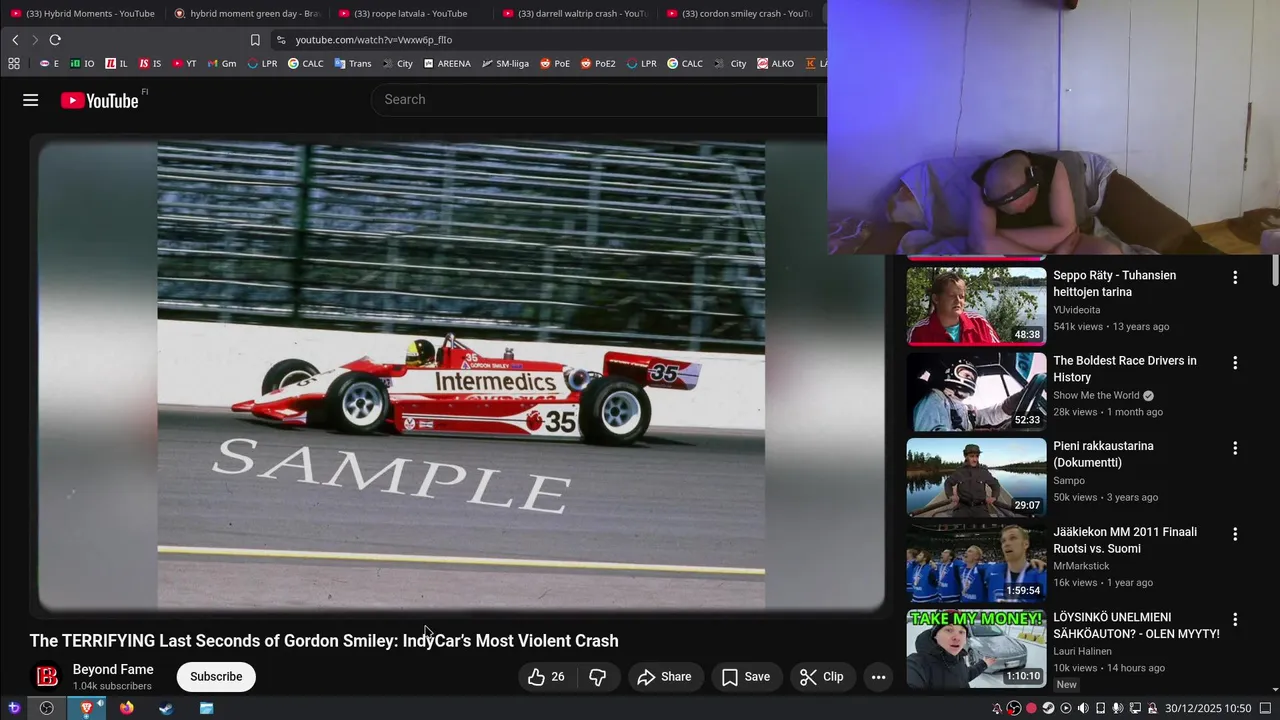Open Firefox from the taskbar
Viewport: 1280px width, 720px height.
[126, 708]
